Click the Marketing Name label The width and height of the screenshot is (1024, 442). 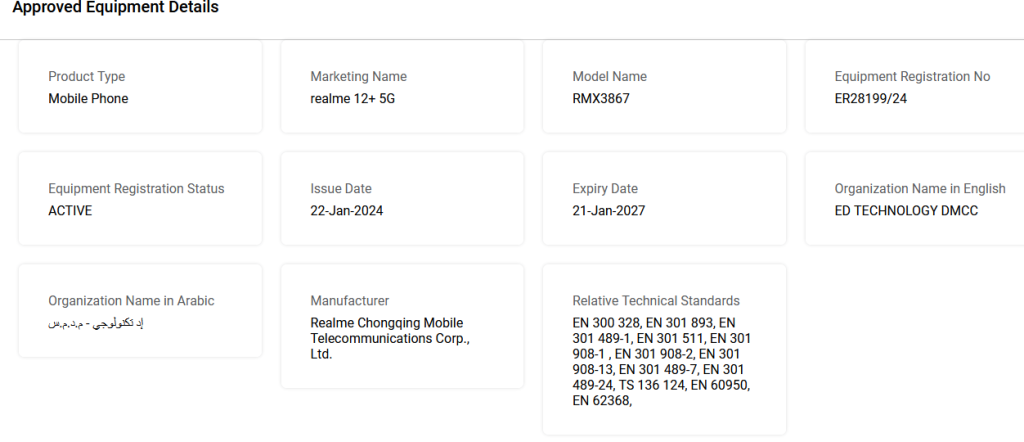click(358, 77)
